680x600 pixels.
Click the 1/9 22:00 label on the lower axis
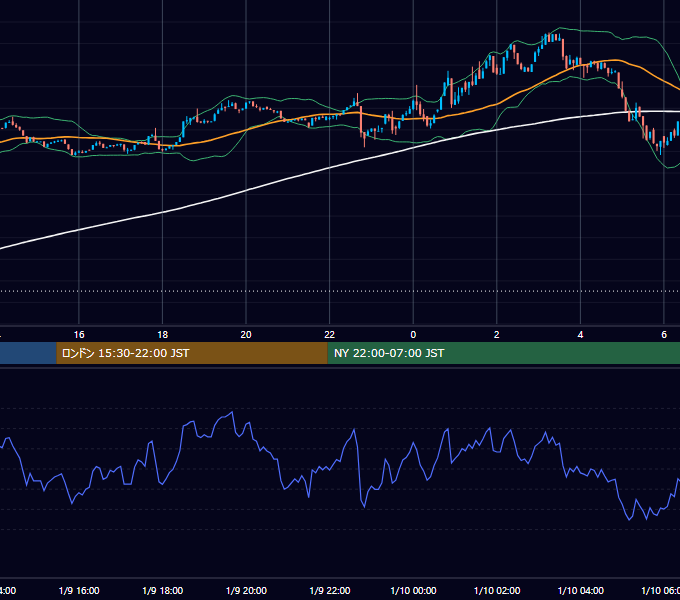pyautogui.click(x=330, y=590)
